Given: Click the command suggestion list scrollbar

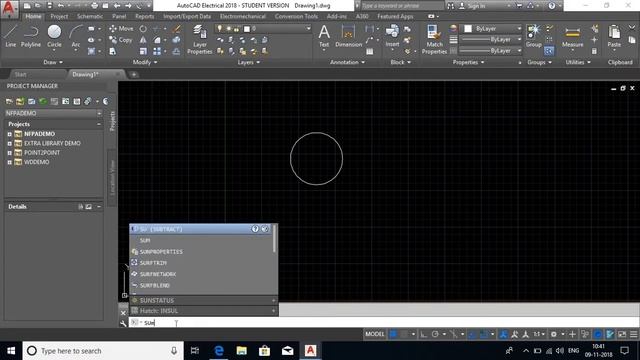Looking at the screenshot, I should 275,239.
